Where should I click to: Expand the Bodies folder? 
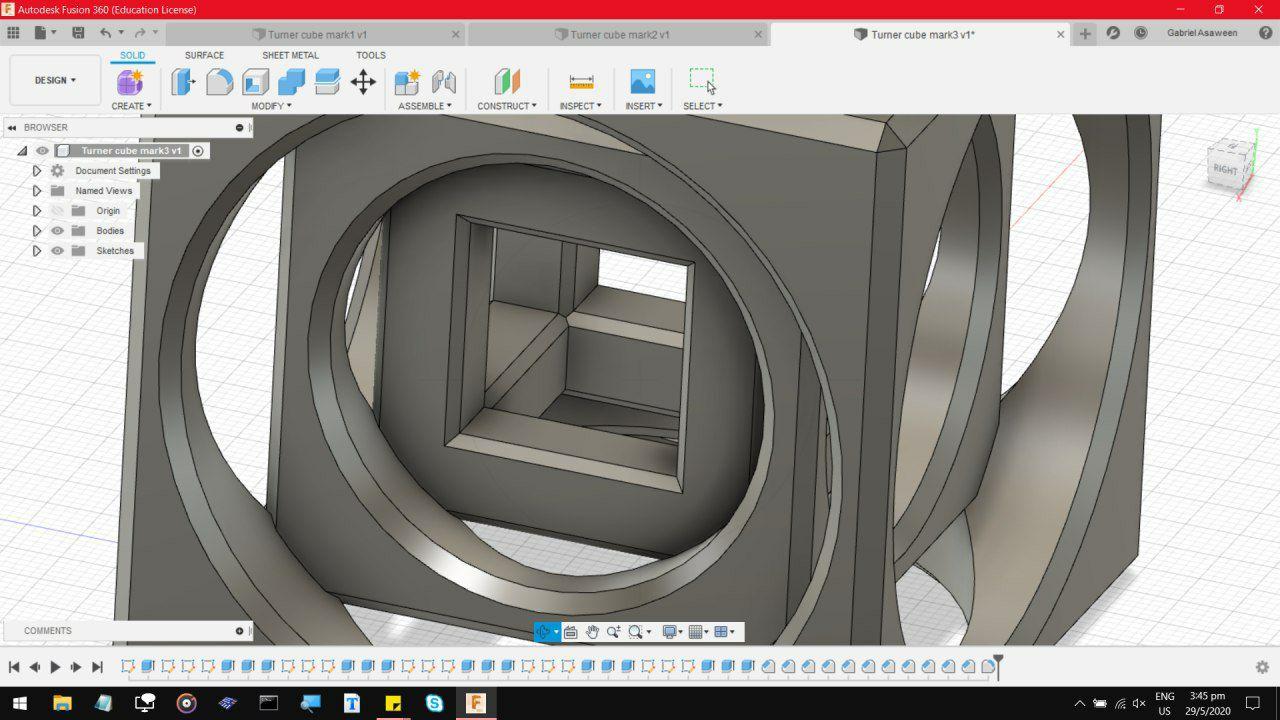click(37, 231)
